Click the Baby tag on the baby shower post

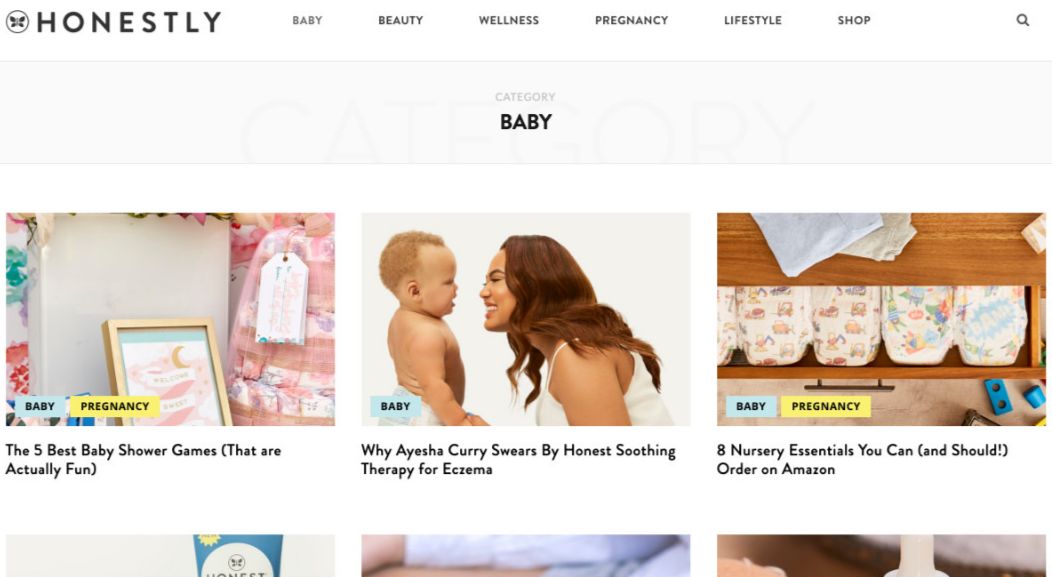click(40, 406)
